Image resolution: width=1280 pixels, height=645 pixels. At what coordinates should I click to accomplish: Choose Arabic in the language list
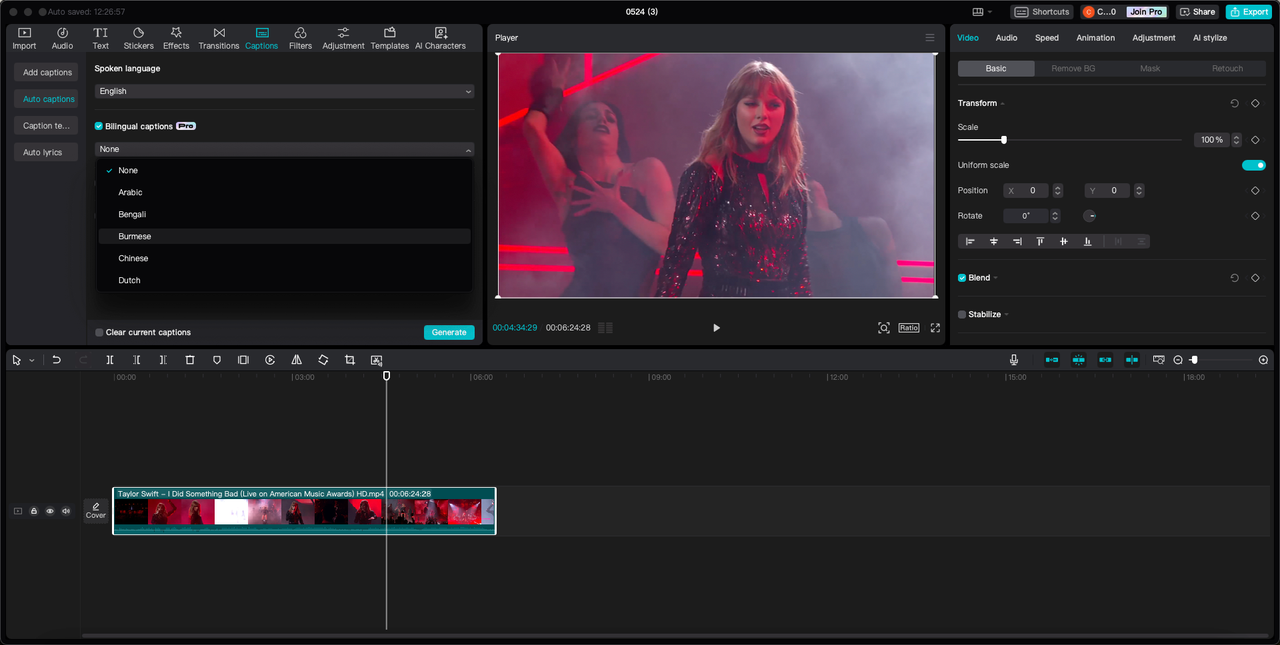[284, 192]
